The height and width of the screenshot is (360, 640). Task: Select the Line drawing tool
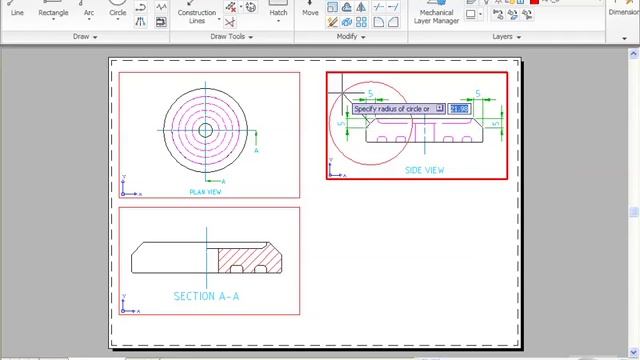point(17,8)
